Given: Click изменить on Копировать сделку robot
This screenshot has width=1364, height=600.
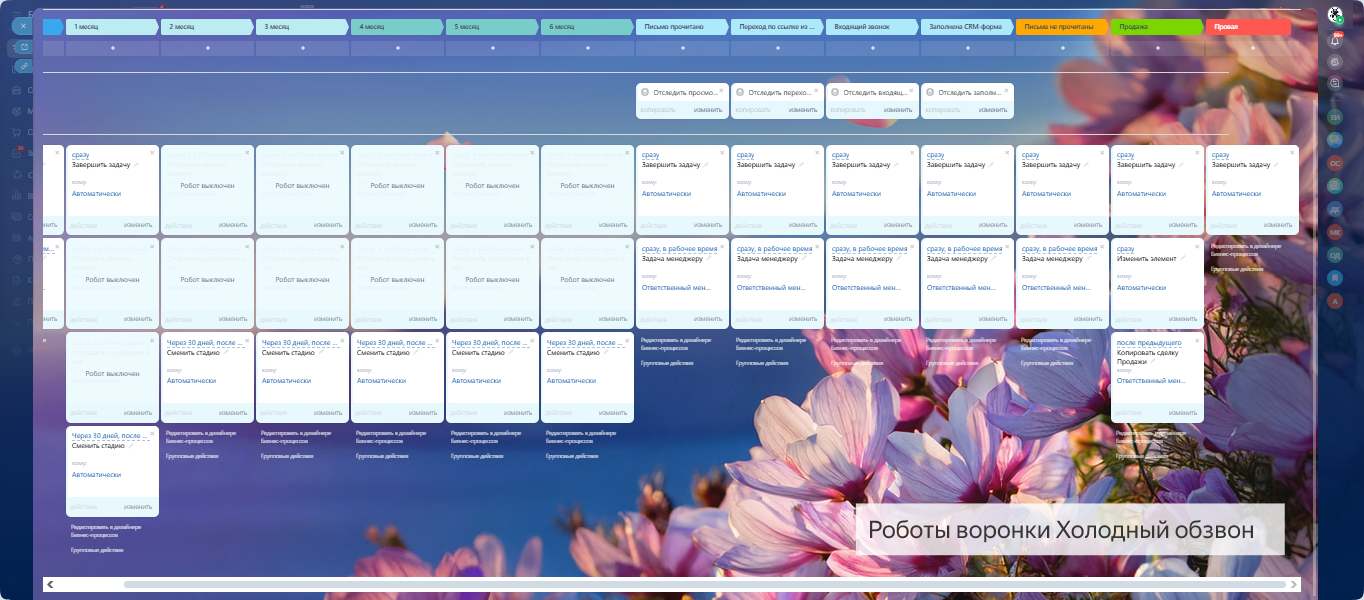Looking at the screenshot, I should tap(1183, 413).
